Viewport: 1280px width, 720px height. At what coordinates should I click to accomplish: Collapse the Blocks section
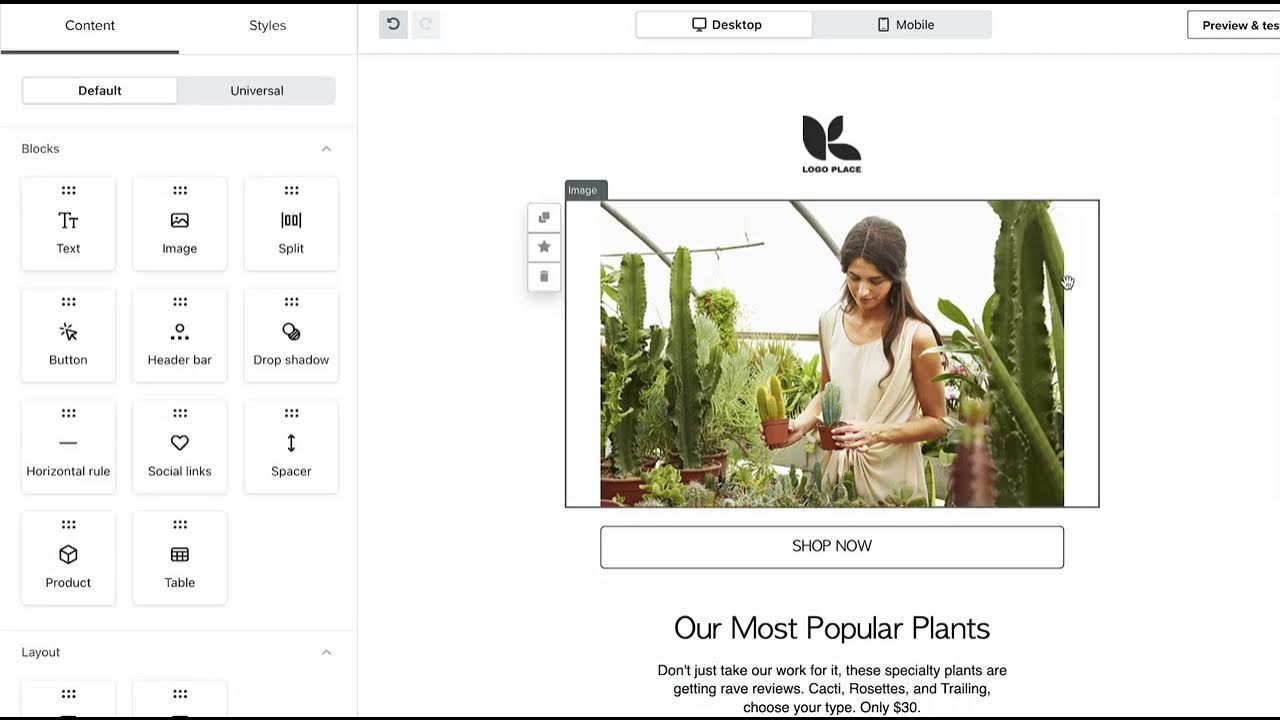pyautogui.click(x=326, y=149)
